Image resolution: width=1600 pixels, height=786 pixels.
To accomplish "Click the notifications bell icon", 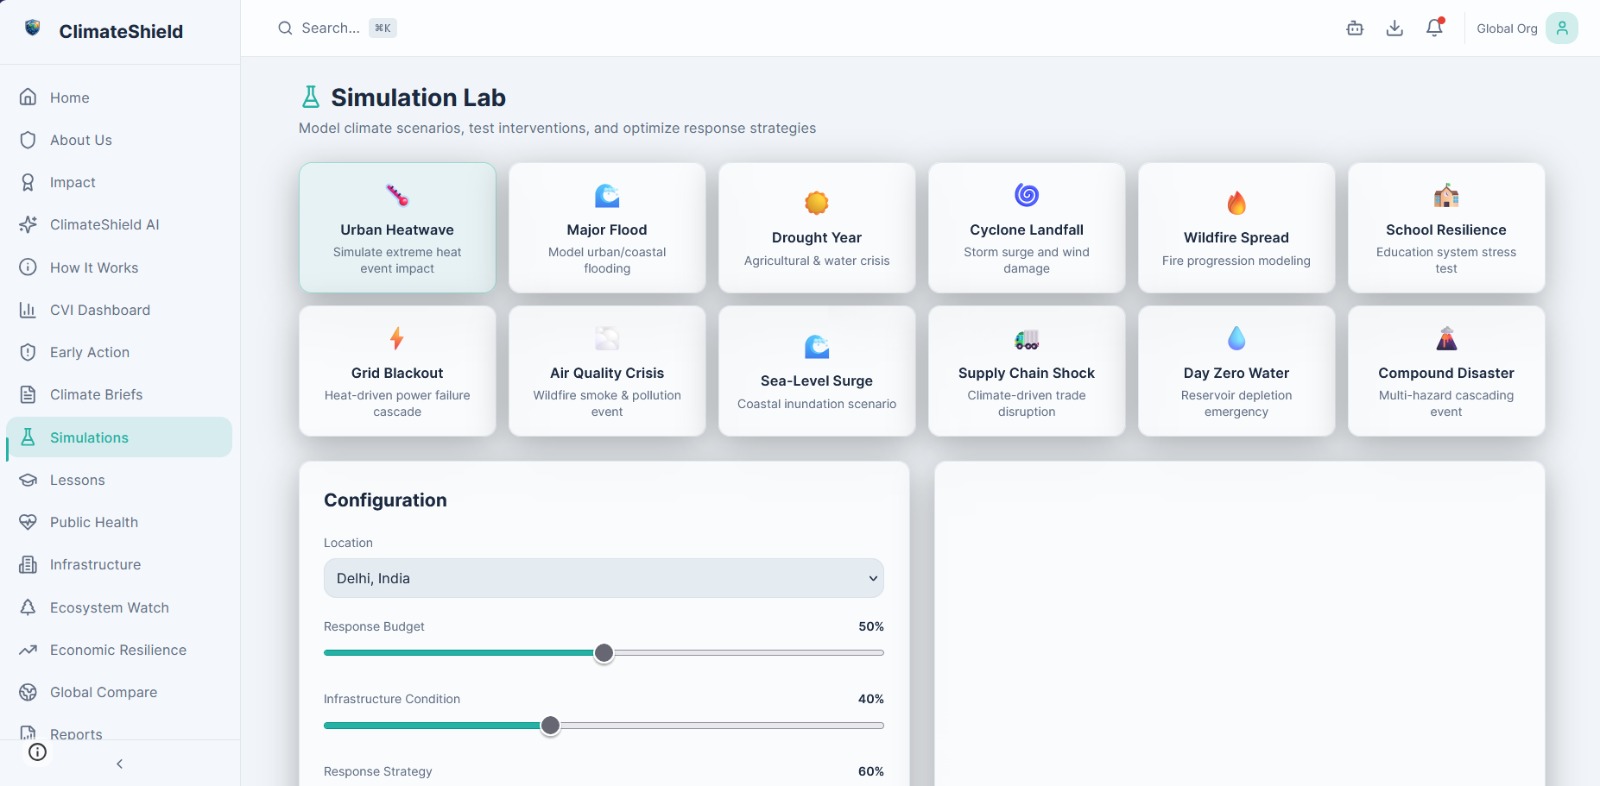I will [1434, 28].
